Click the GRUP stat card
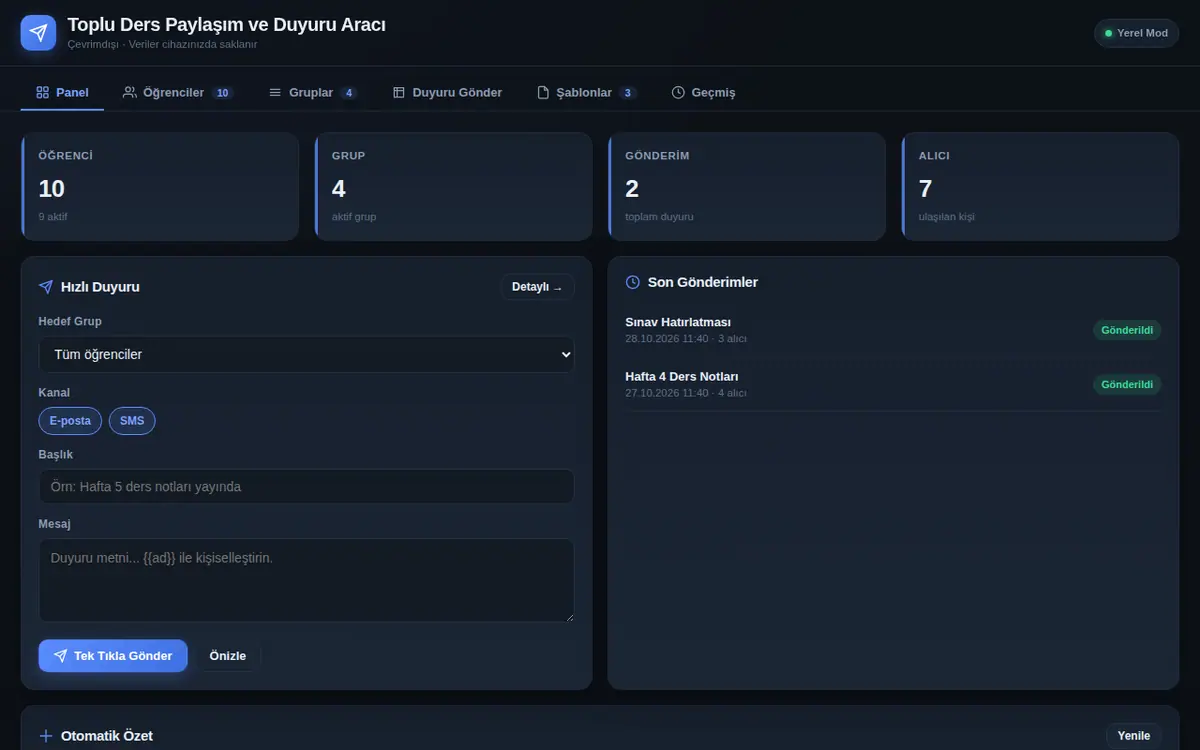 [454, 187]
